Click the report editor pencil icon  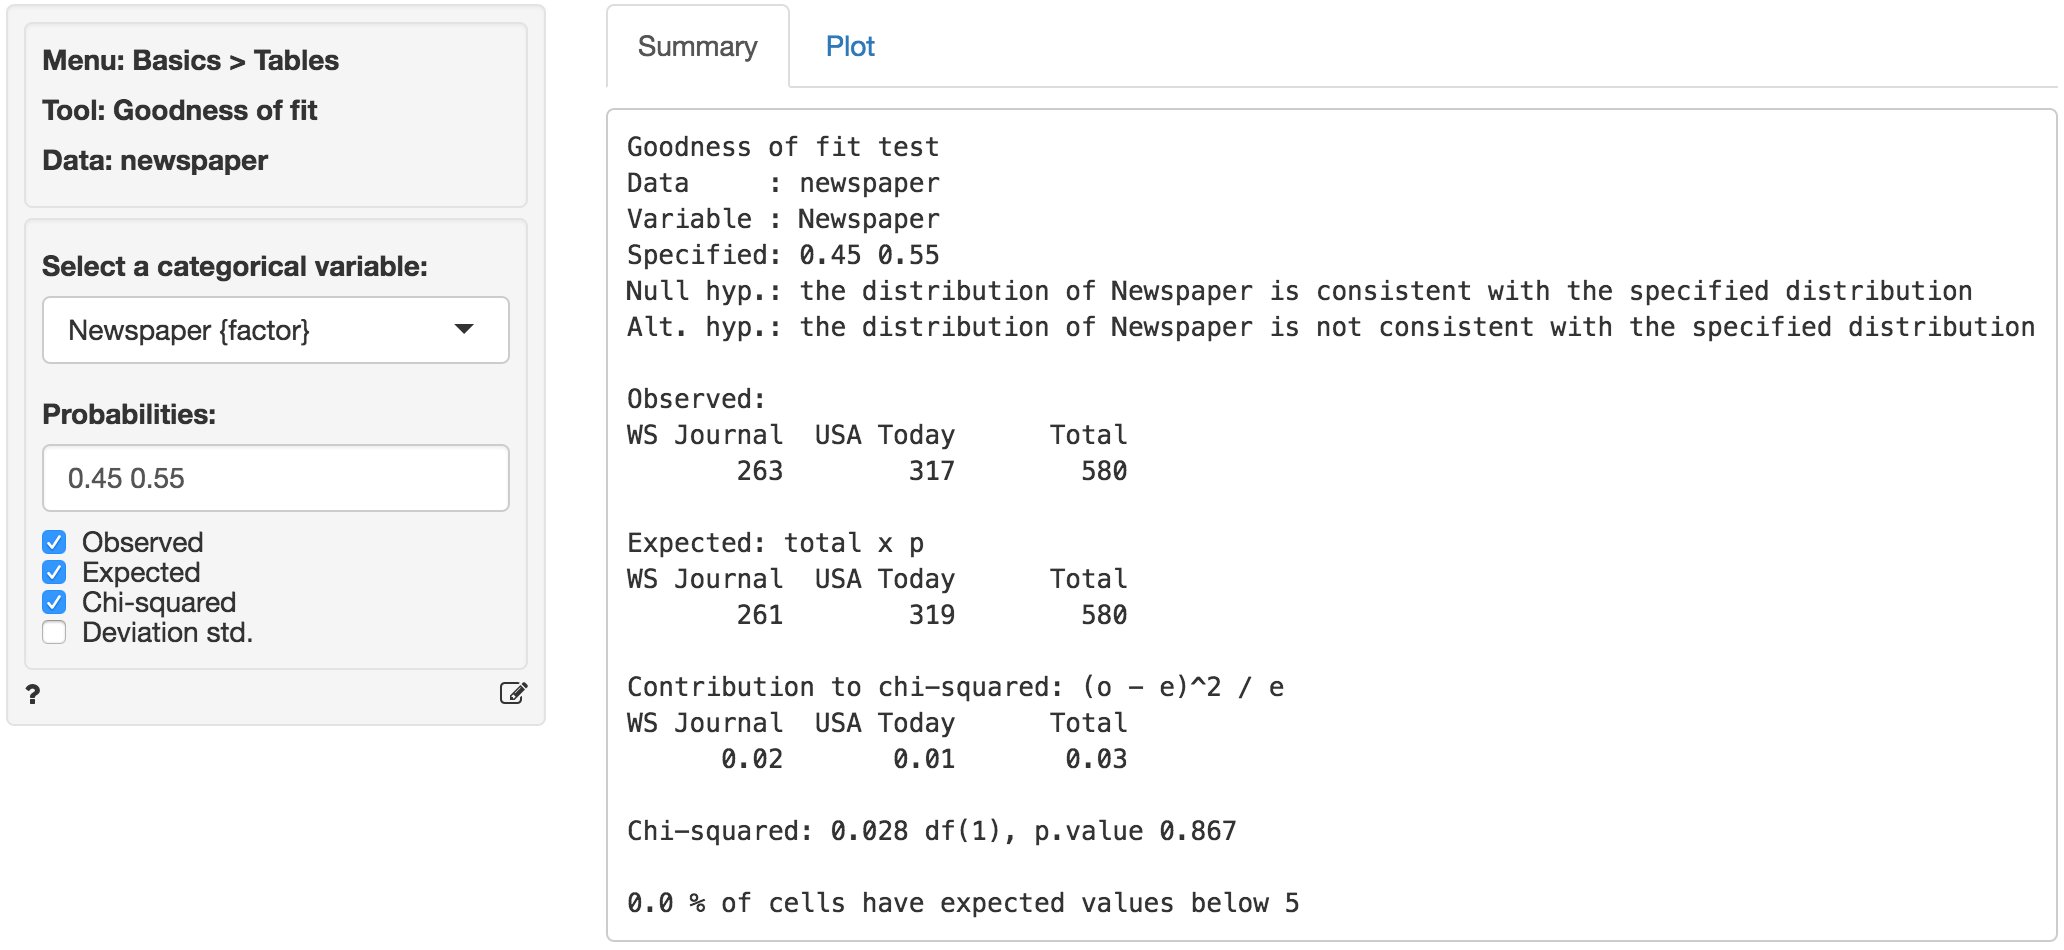point(514,693)
